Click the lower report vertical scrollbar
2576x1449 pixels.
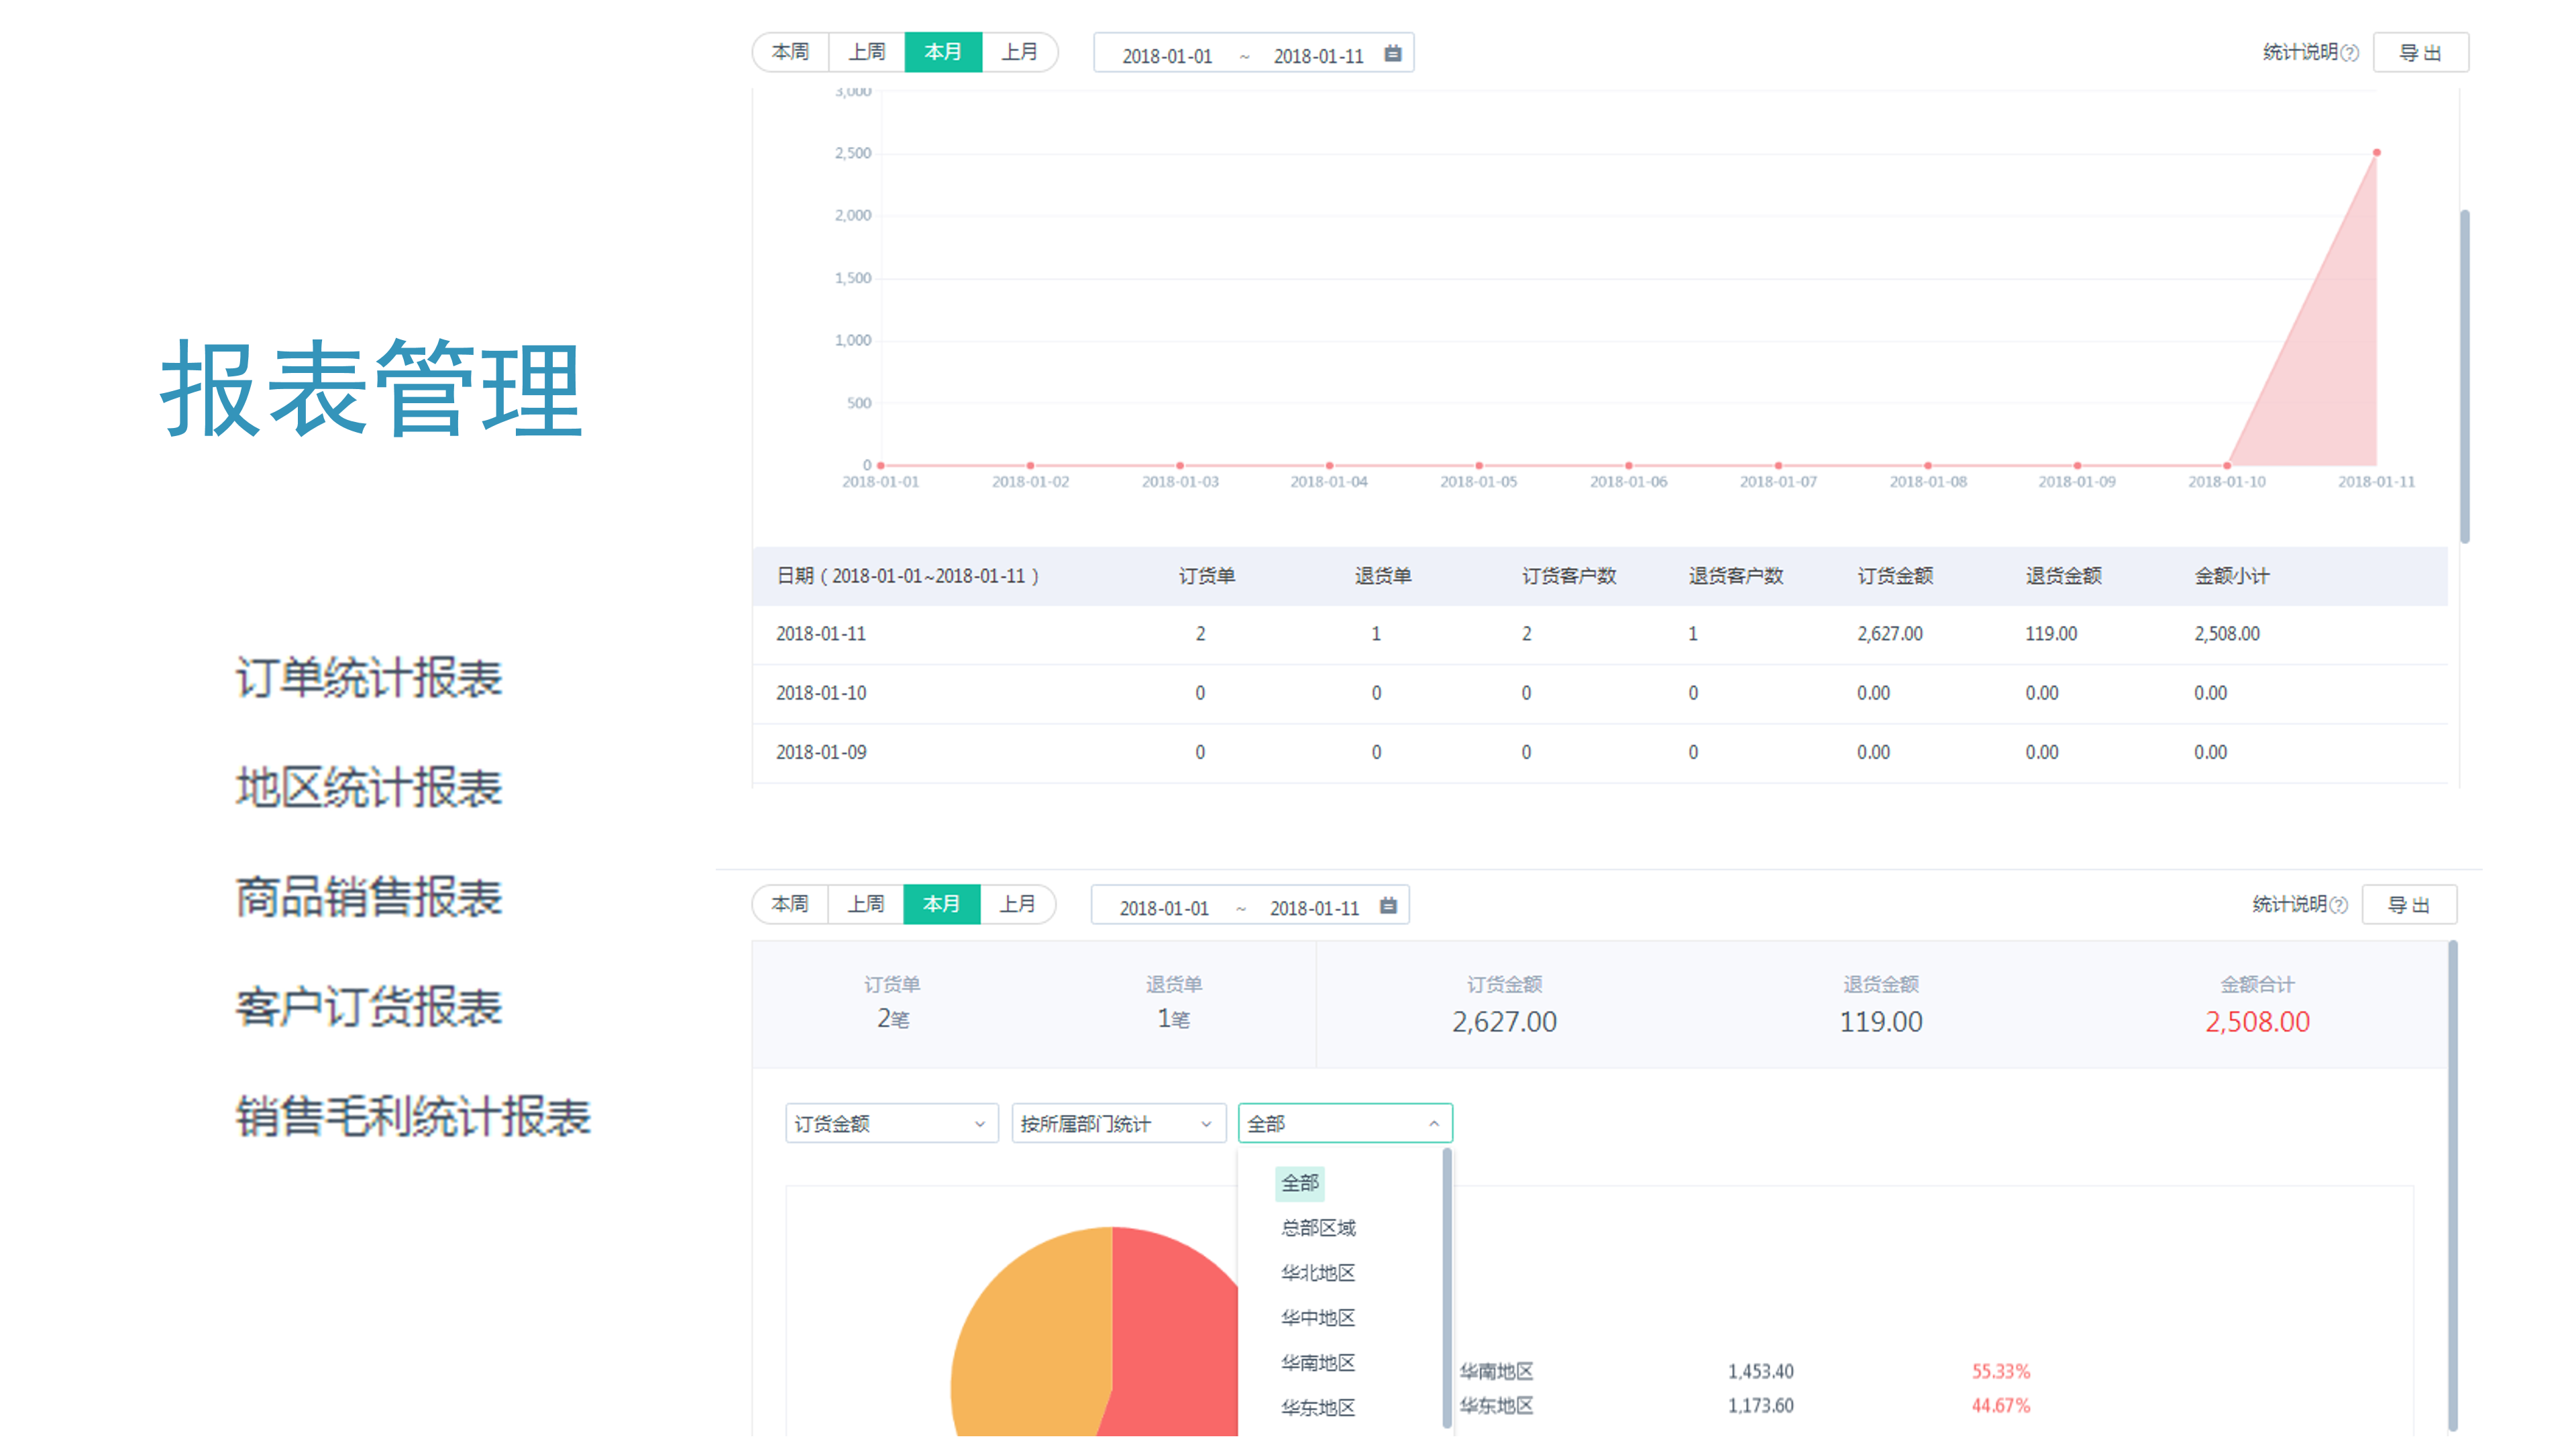coord(2452,1186)
